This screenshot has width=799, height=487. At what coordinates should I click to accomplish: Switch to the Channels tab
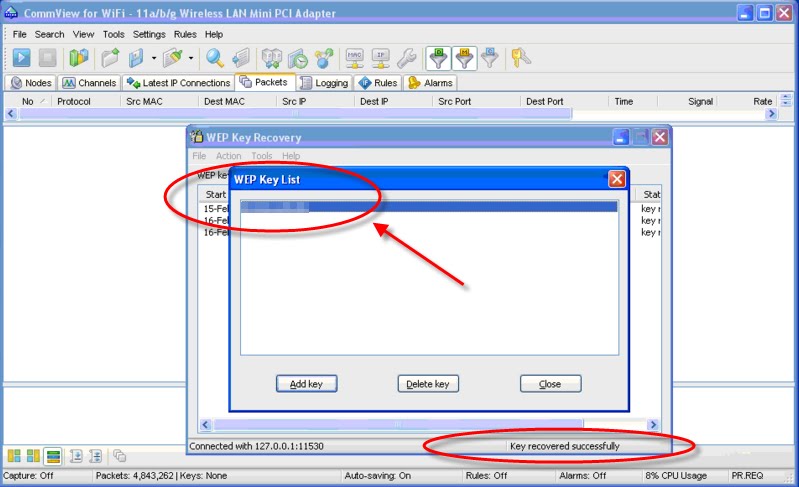click(x=89, y=83)
